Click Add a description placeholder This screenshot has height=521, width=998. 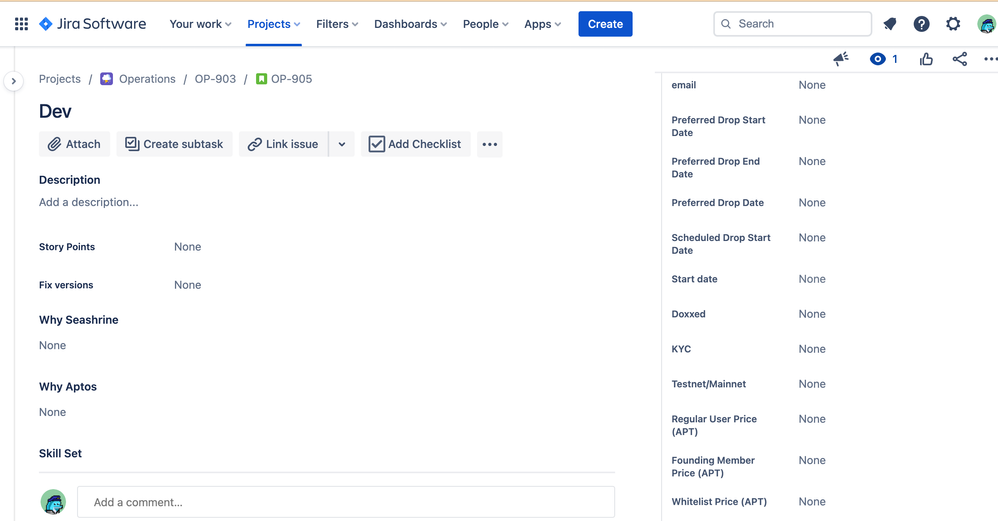point(88,202)
